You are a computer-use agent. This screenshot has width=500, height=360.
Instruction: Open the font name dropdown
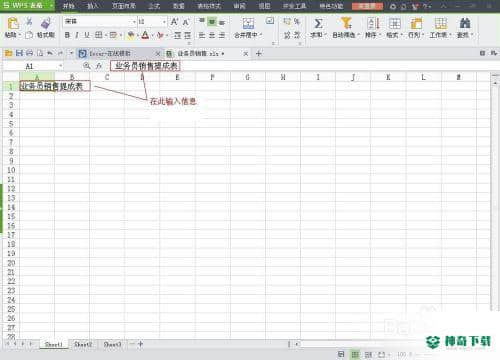tap(134, 22)
